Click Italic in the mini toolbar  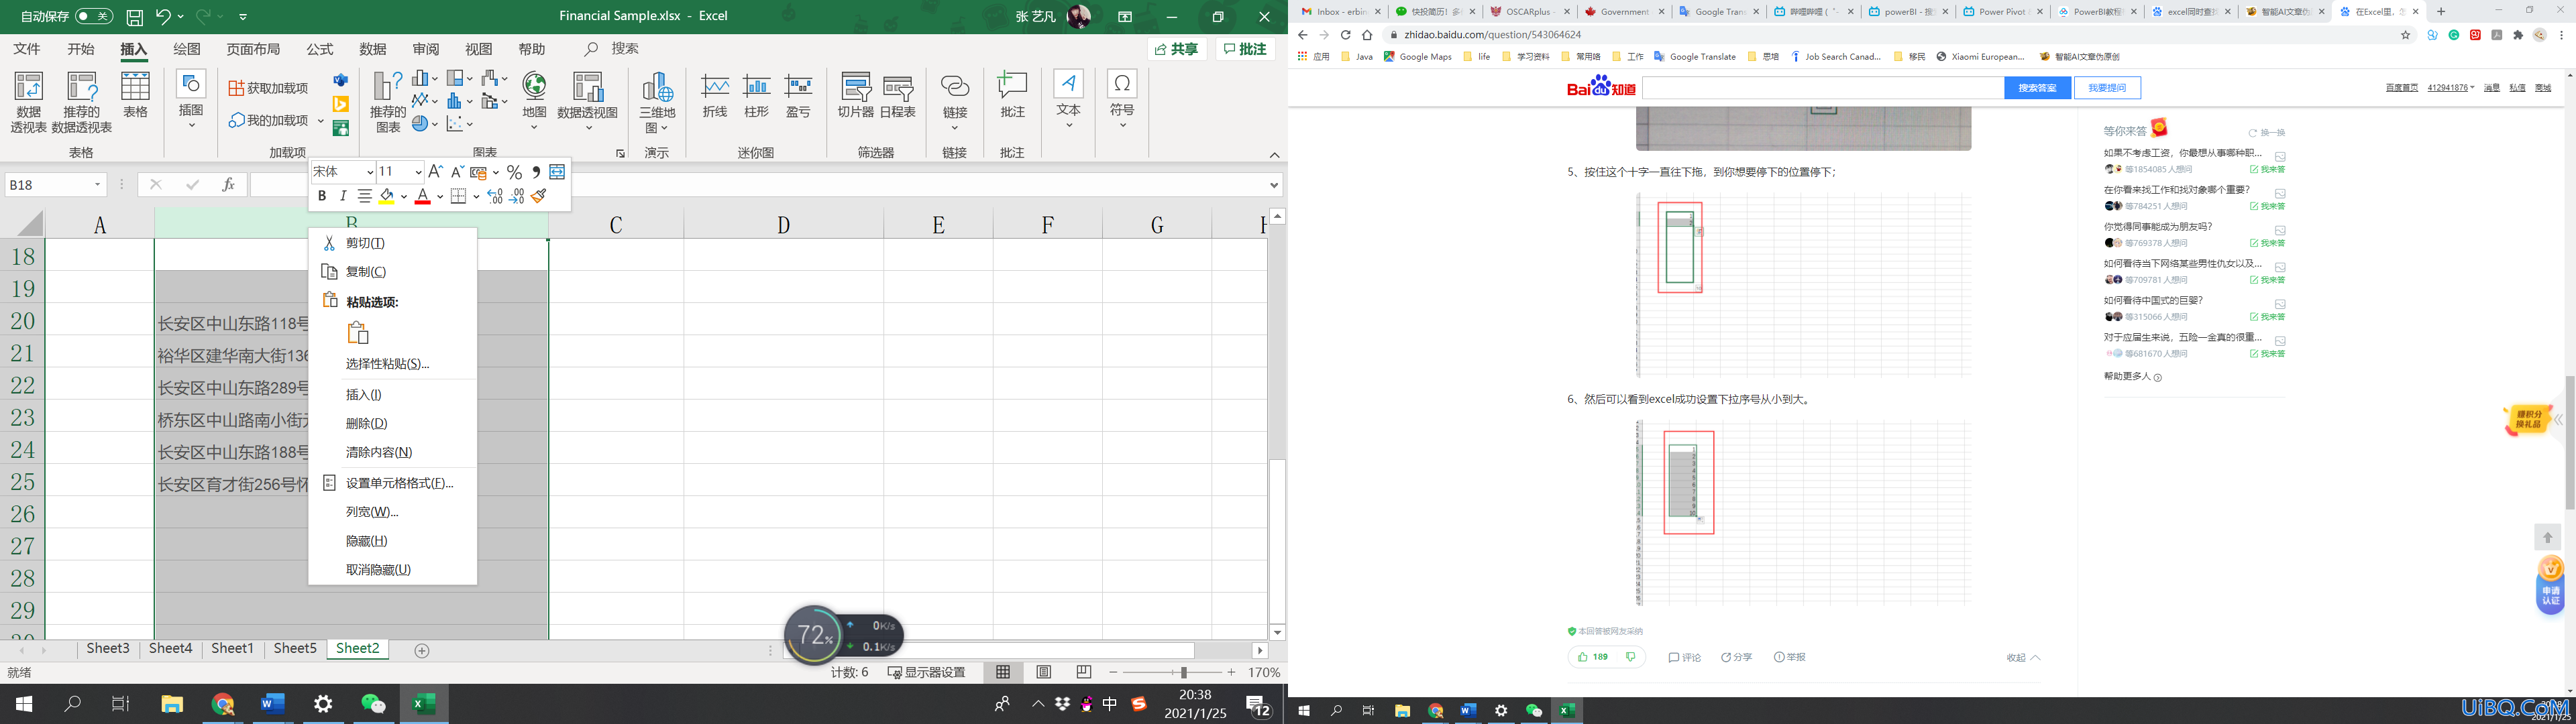pyautogui.click(x=343, y=197)
